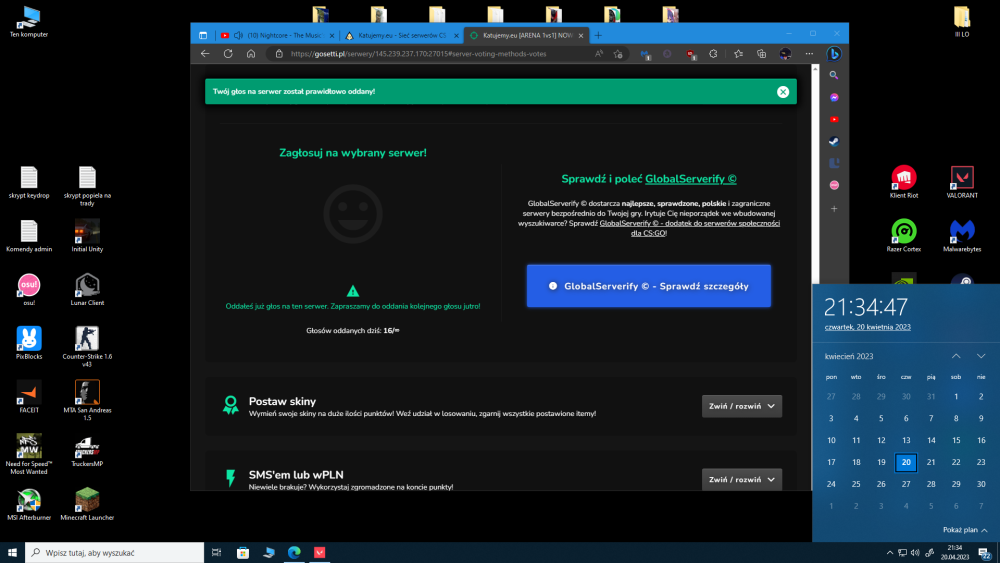The height and width of the screenshot is (563, 1000).
Task: Select the osu! desktop shortcut
Action: (x=29, y=290)
